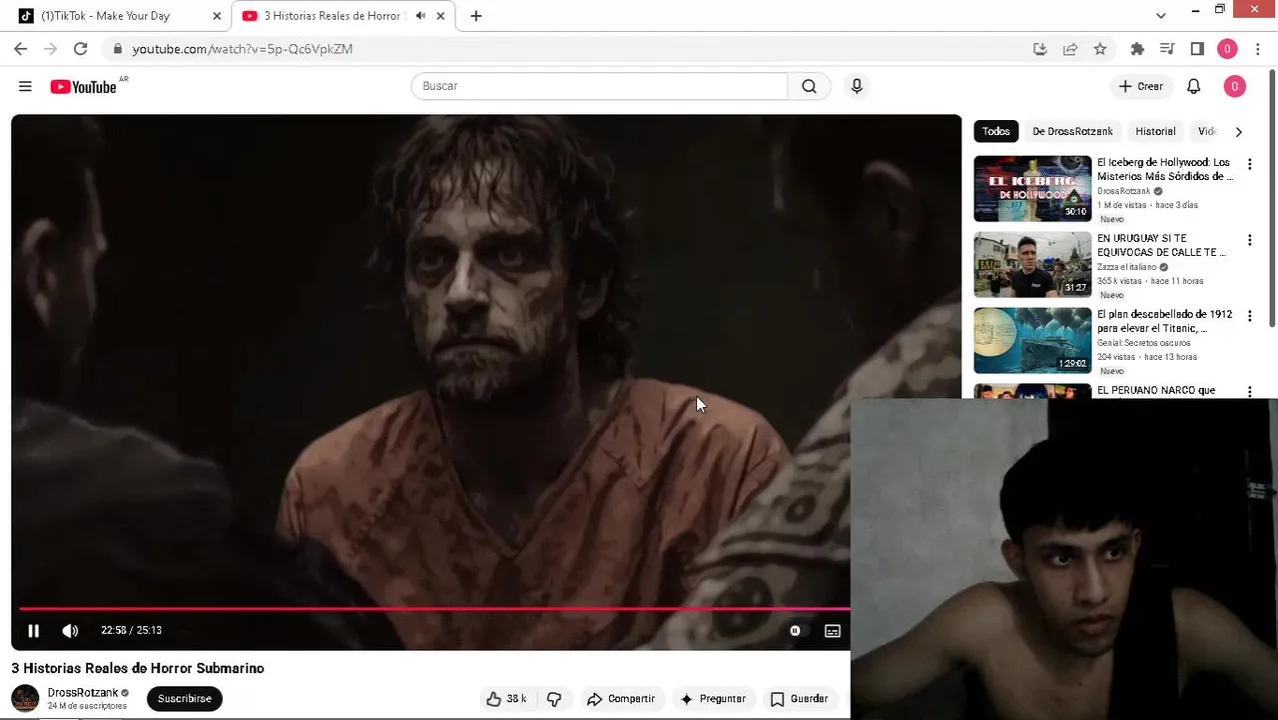Install app icon in address bar
The height and width of the screenshot is (720, 1278).
coord(1040,49)
